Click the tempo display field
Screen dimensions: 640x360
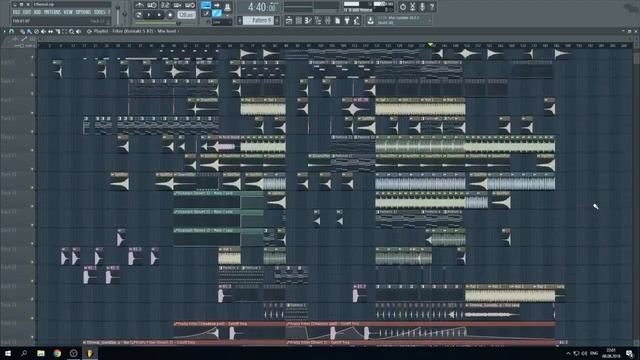coord(187,15)
